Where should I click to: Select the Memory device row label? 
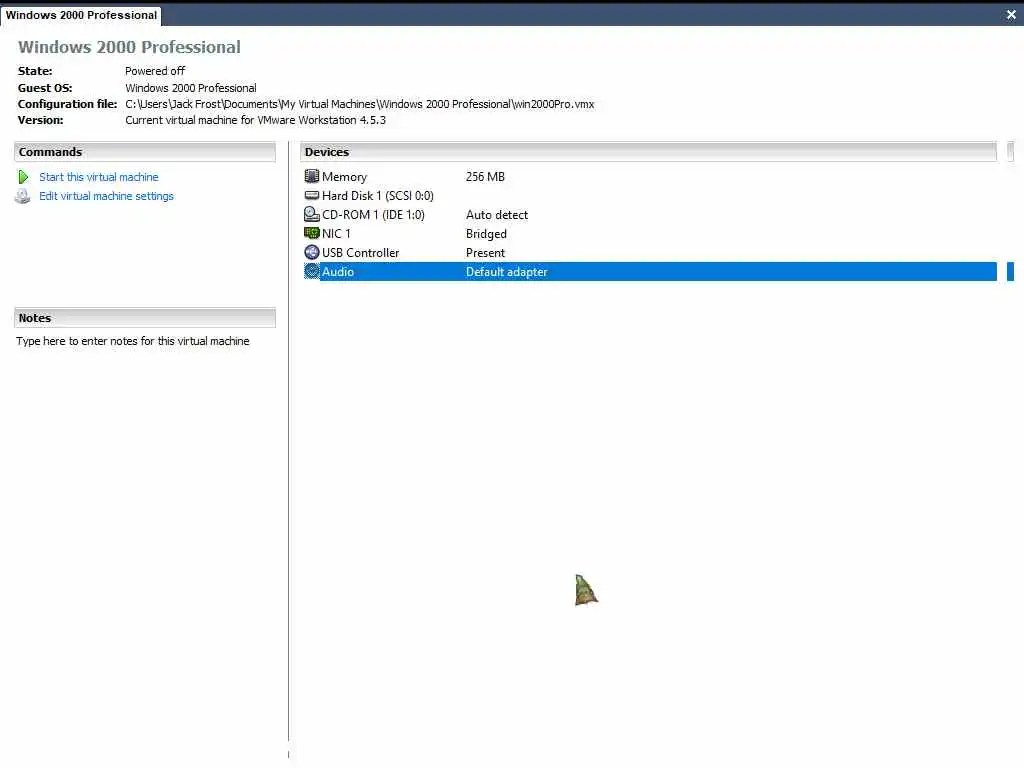pos(344,177)
